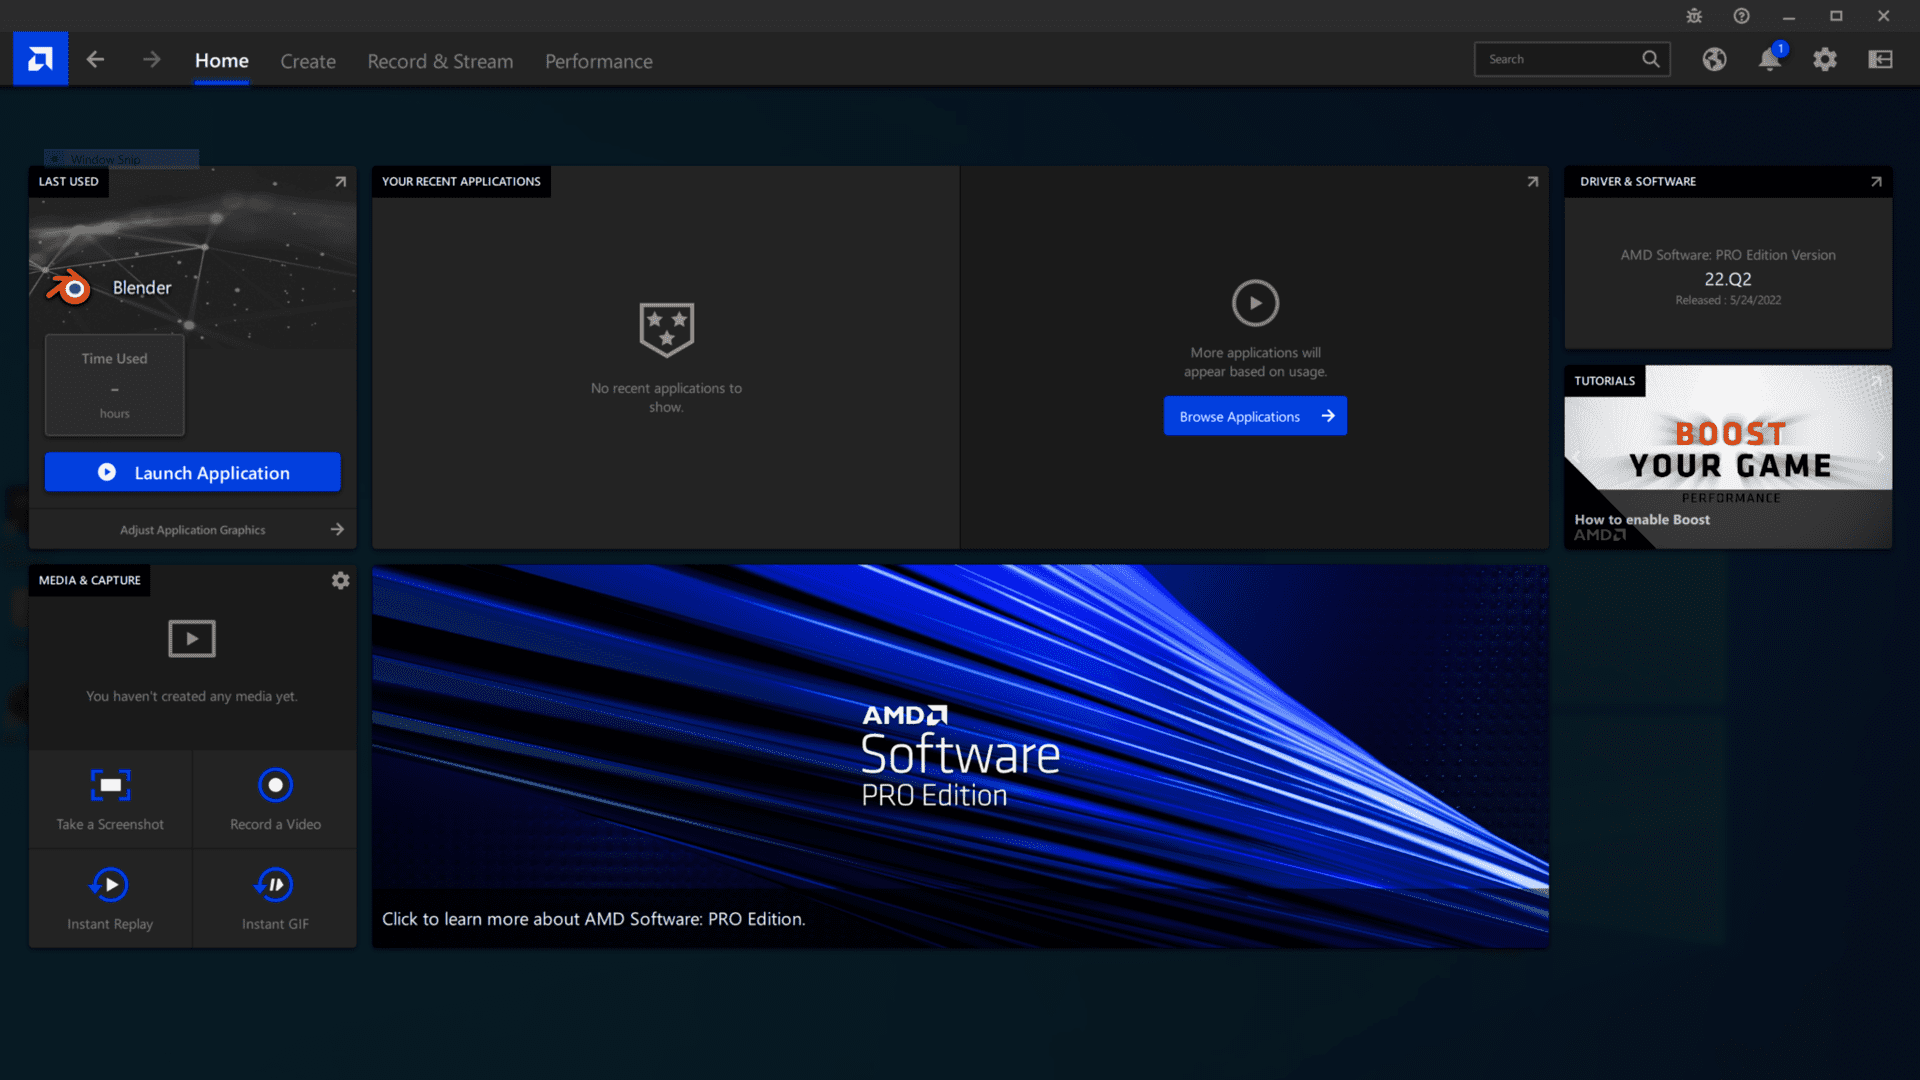Open Media & Capture settings gear
Viewport: 1920px width, 1080px height.
coord(340,581)
